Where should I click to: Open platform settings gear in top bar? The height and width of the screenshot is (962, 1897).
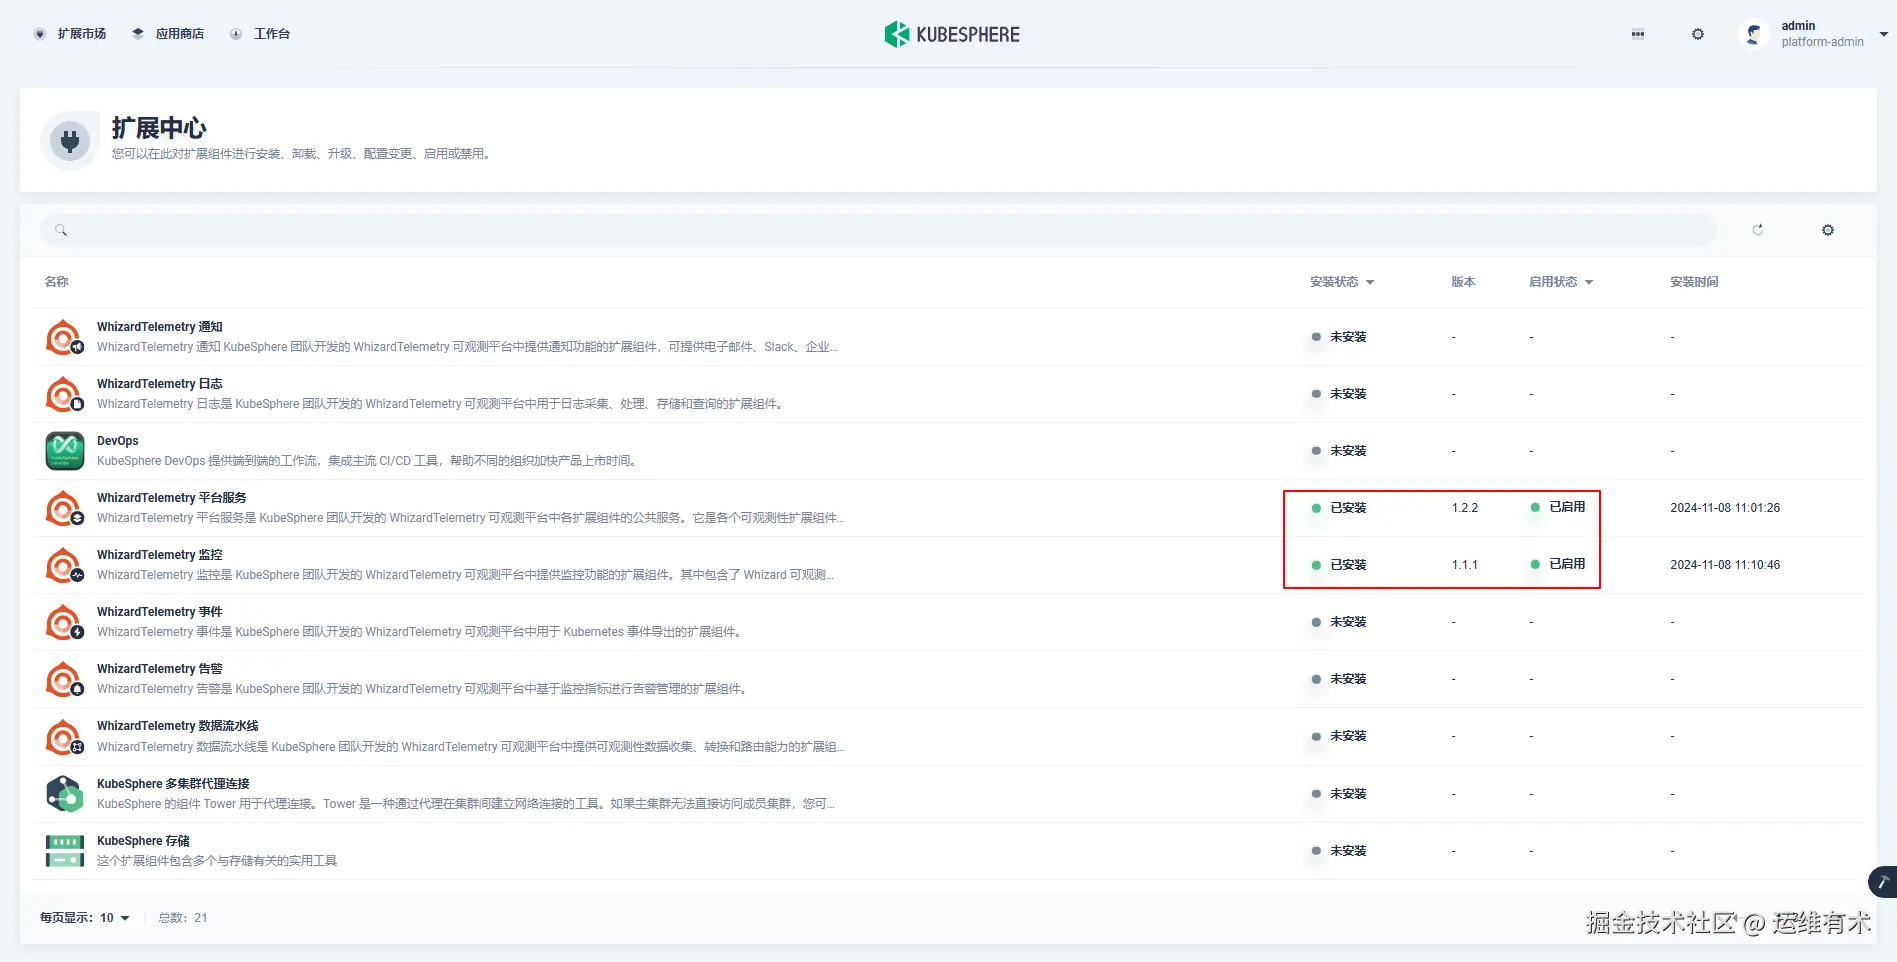point(1698,34)
